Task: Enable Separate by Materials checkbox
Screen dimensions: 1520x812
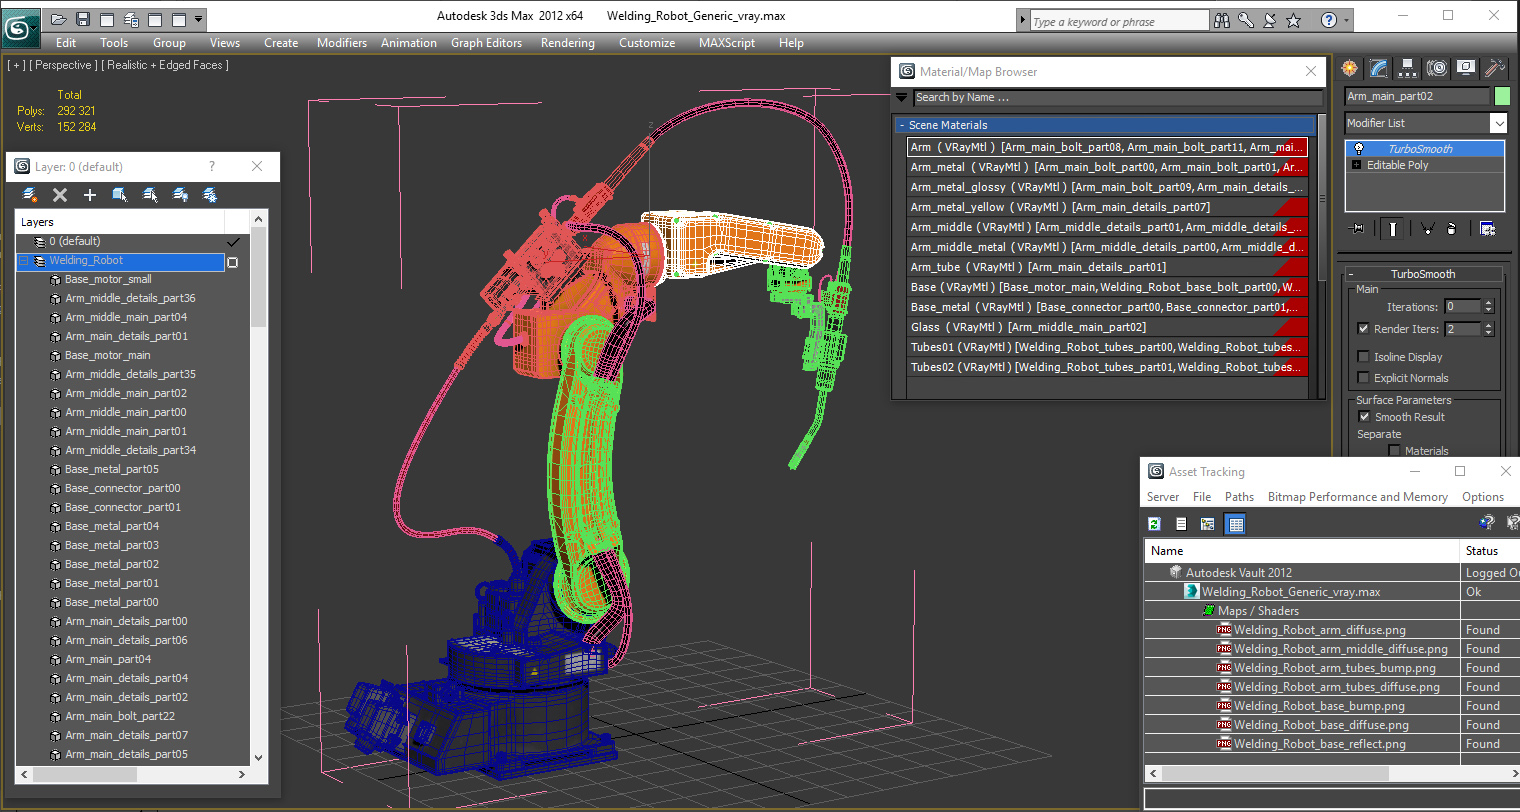Action: coord(1394,451)
